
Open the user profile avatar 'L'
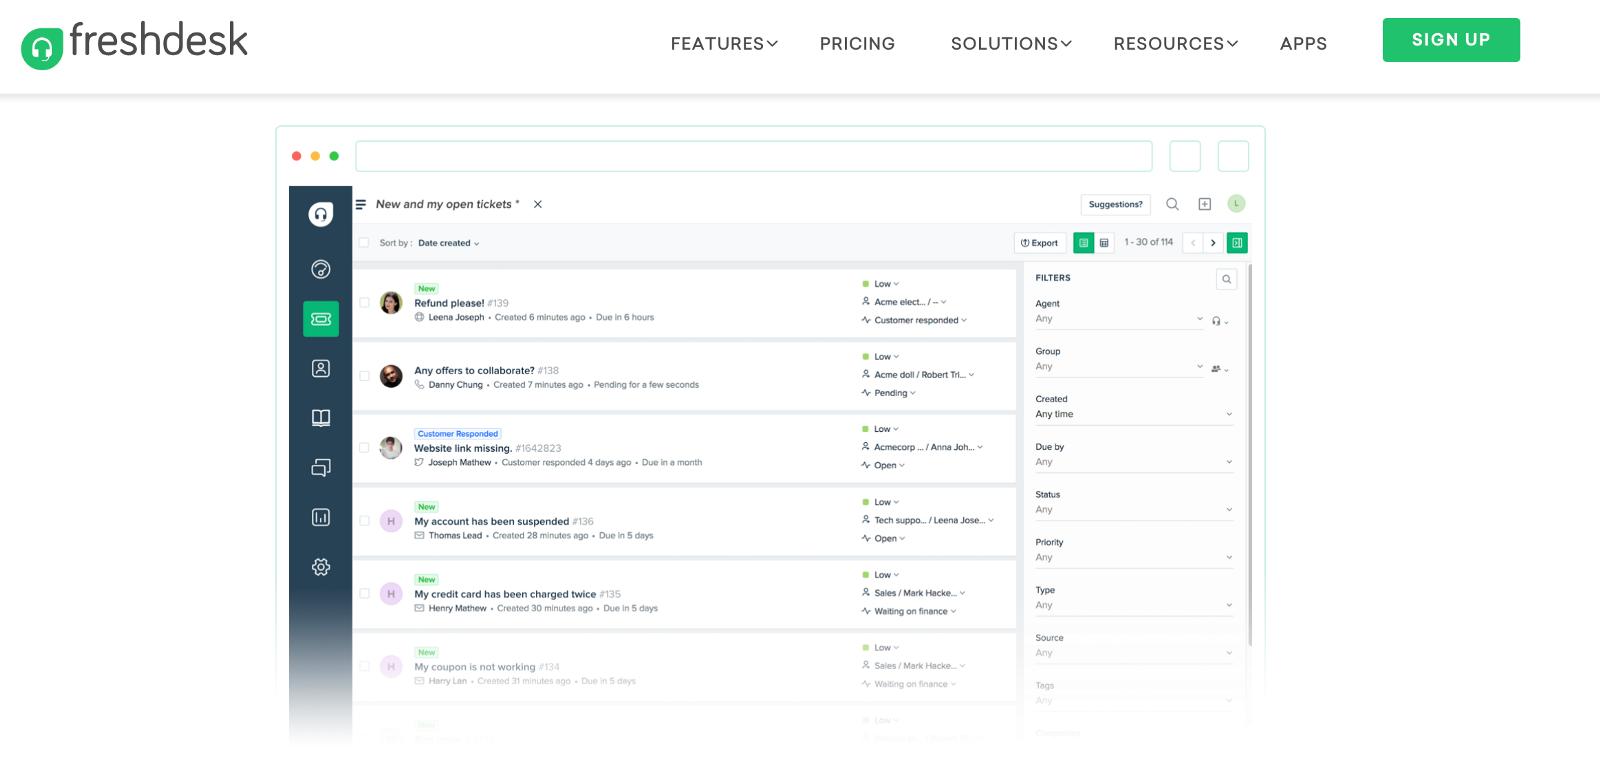pyautogui.click(x=1237, y=203)
